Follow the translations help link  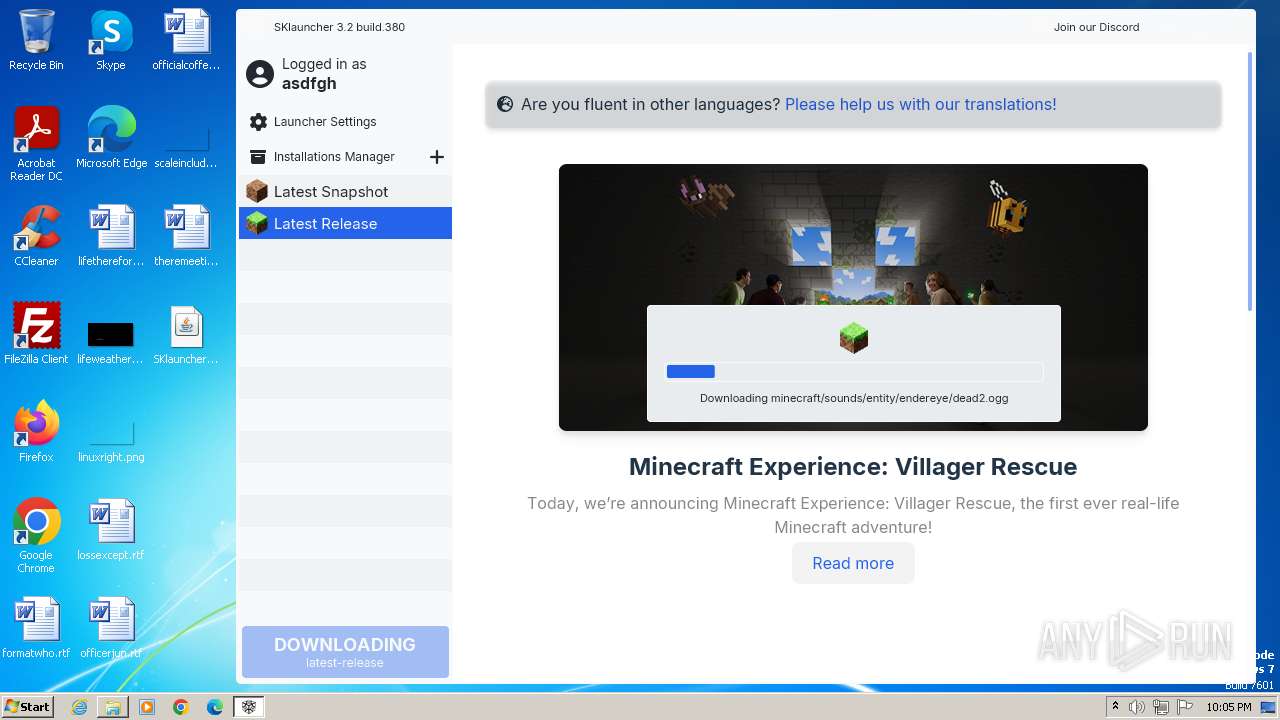point(920,104)
